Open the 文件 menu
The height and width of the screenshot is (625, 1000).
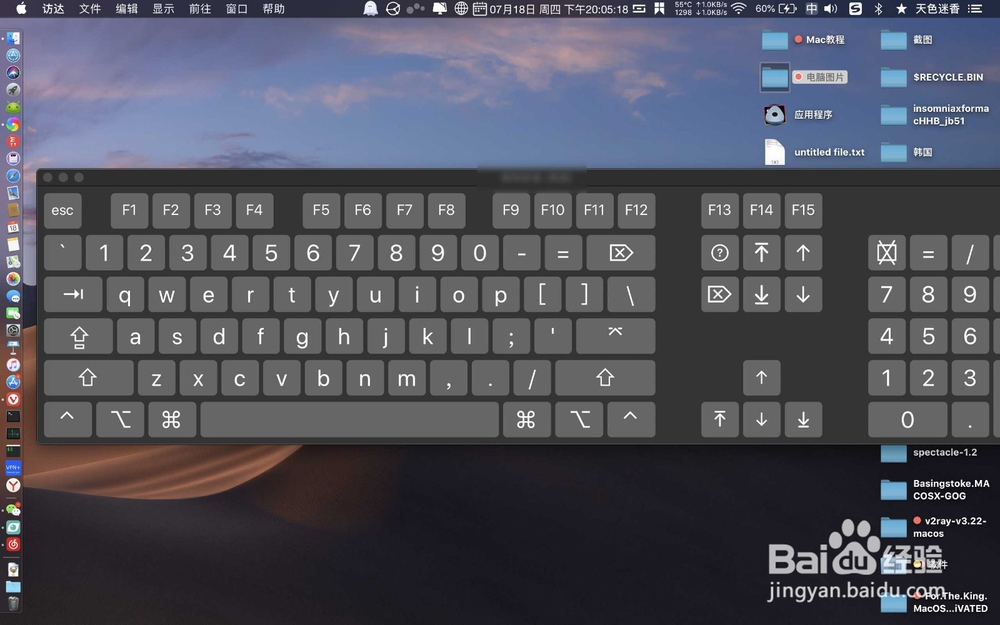point(90,8)
